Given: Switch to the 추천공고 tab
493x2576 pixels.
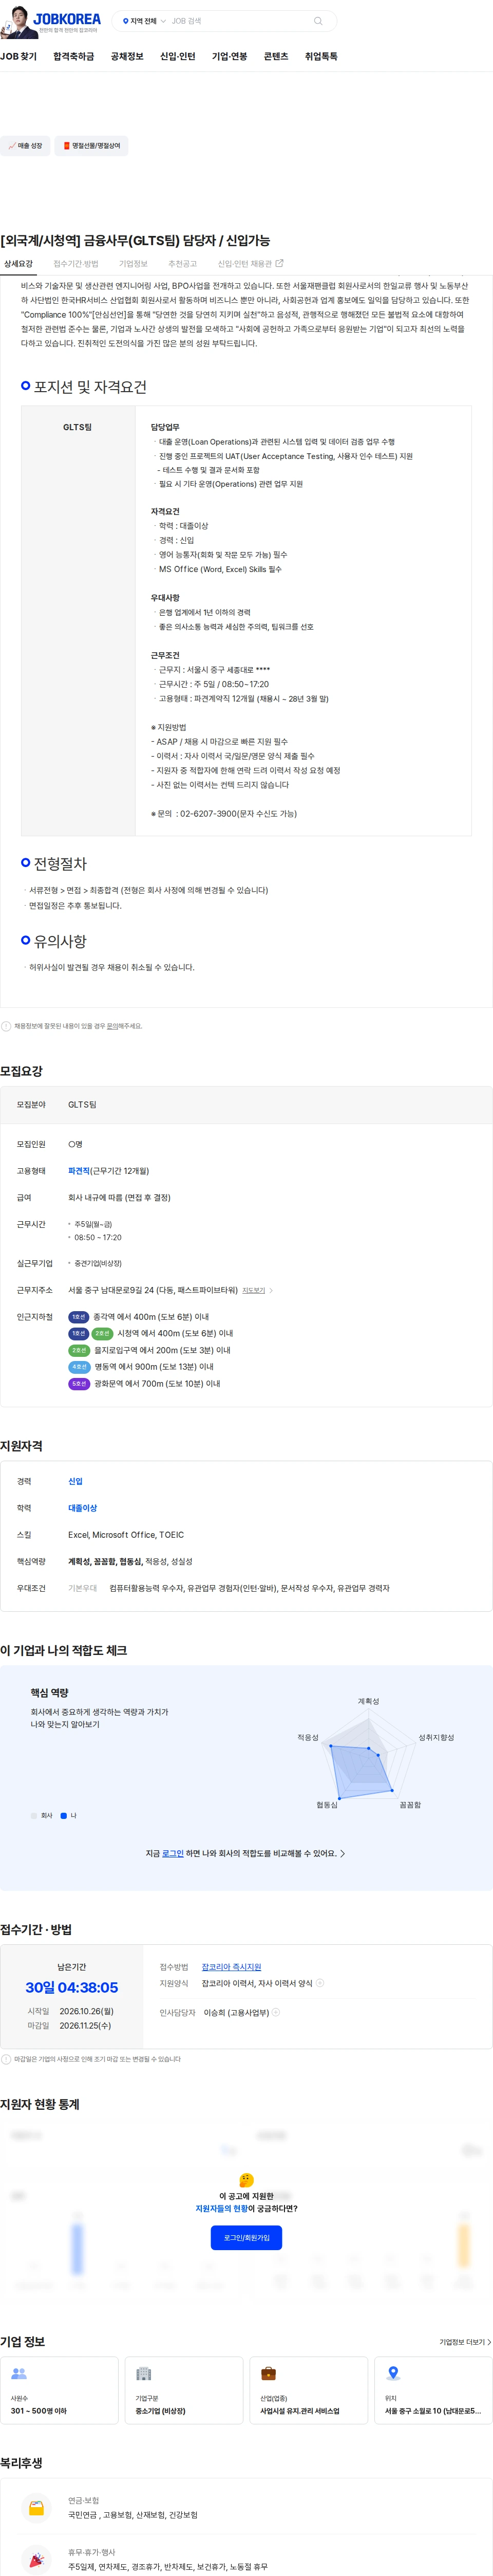Looking at the screenshot, I should click(x=182, y=264).
